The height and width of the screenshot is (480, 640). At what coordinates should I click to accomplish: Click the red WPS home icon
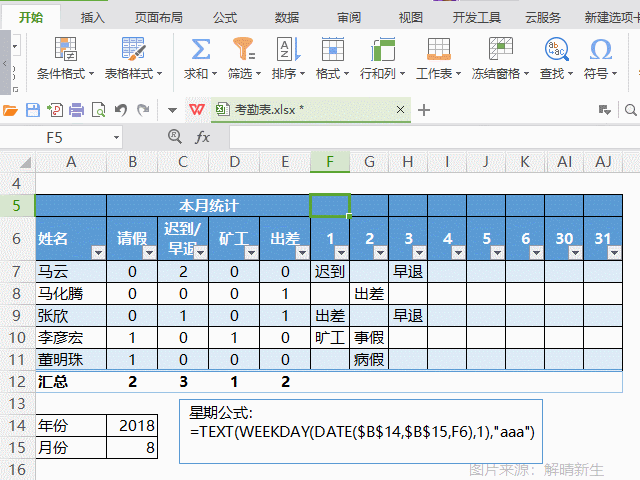click(197, 109)
